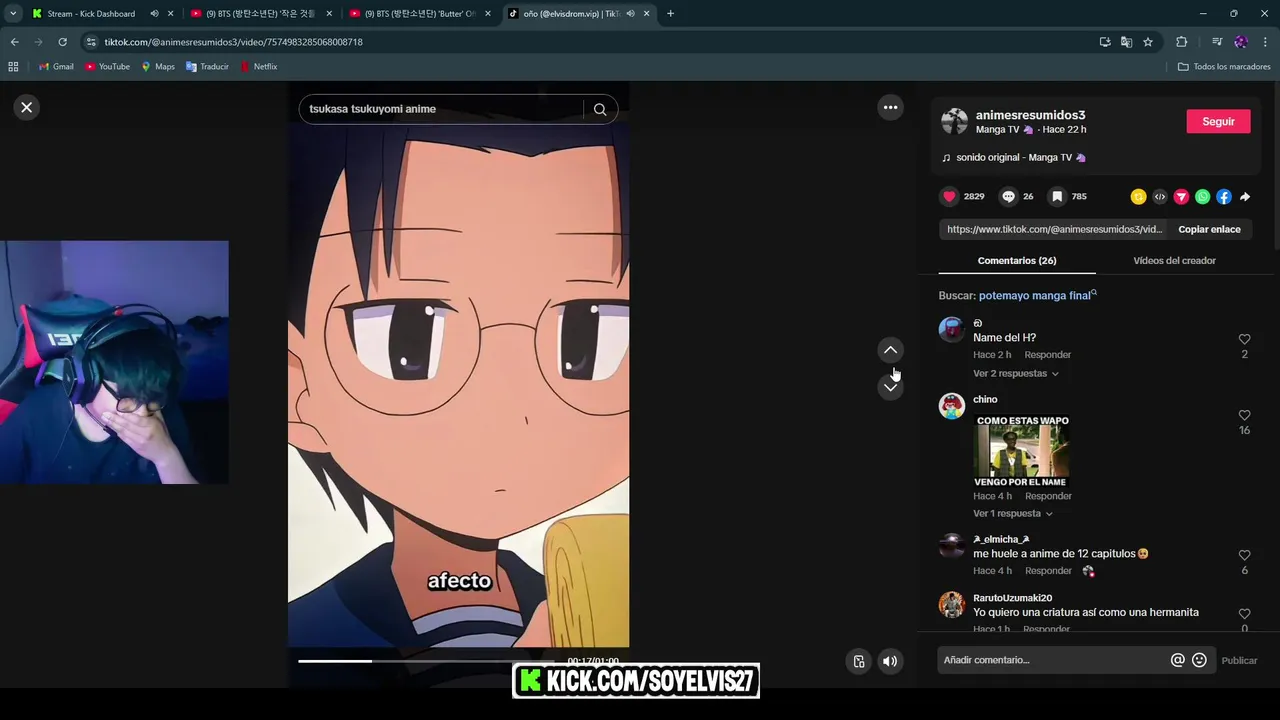Toggle the auto-scroll icon beside volume
The width and height of the screenshot is (1280, 720).
pos(858,661)
